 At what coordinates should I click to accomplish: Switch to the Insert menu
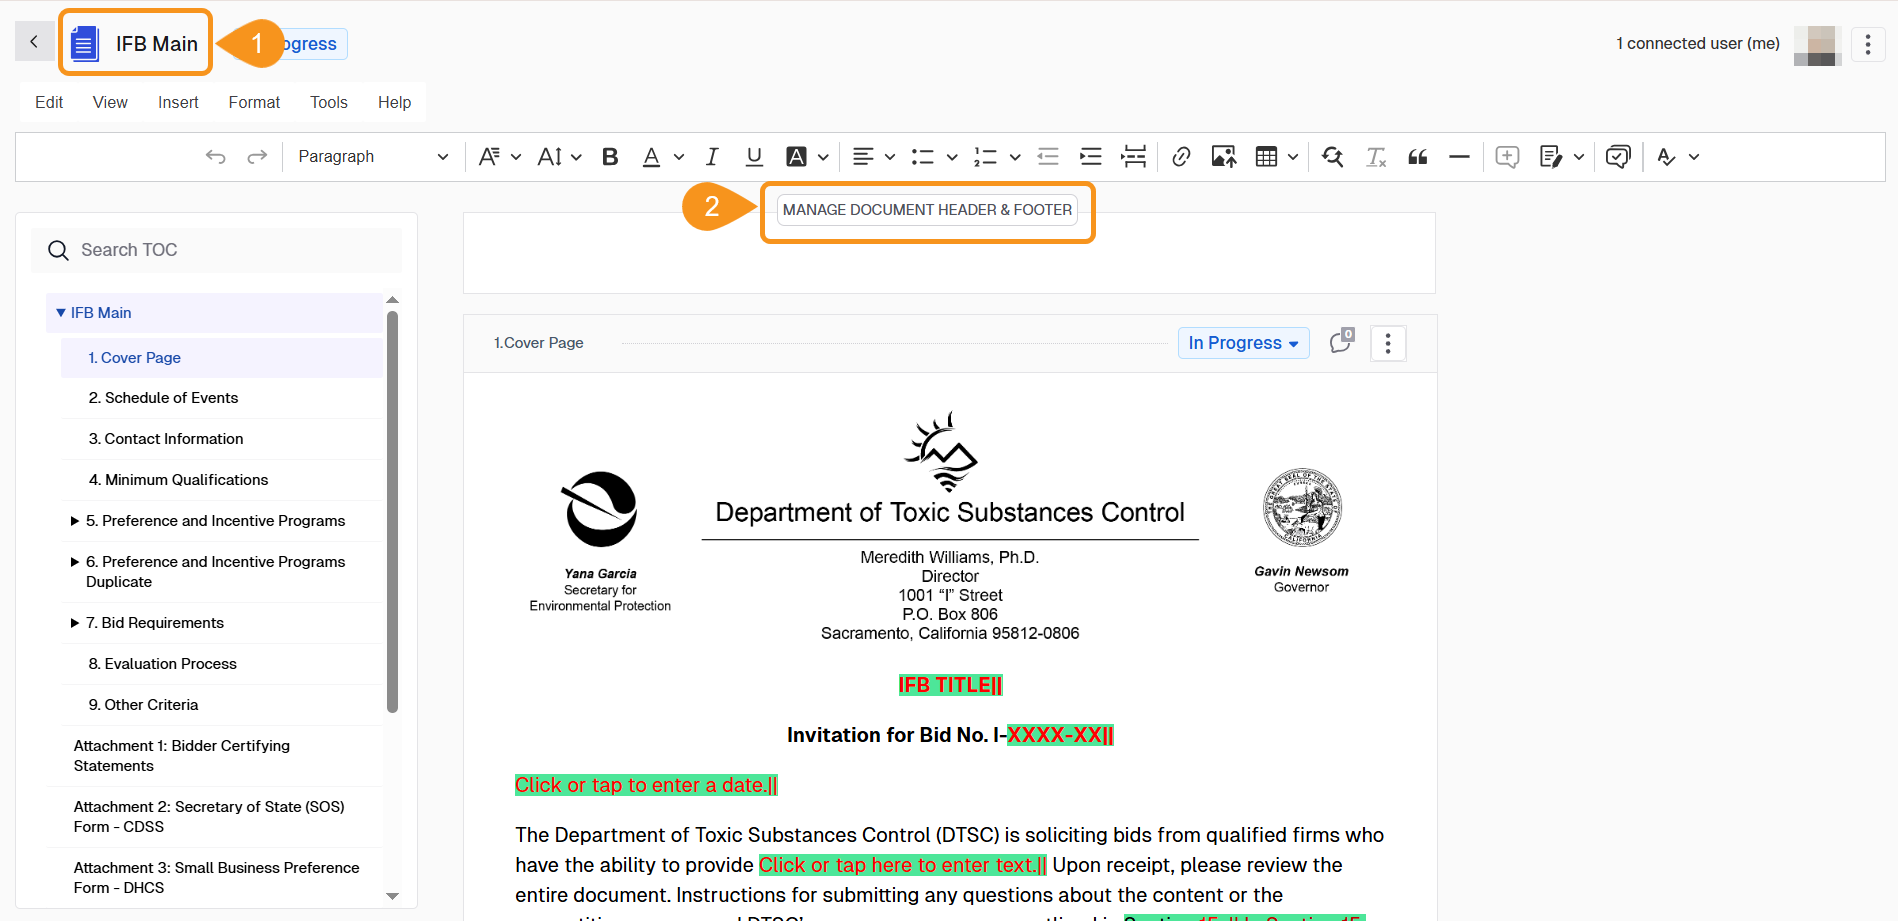pyautogui.click(x=177, y=101)
